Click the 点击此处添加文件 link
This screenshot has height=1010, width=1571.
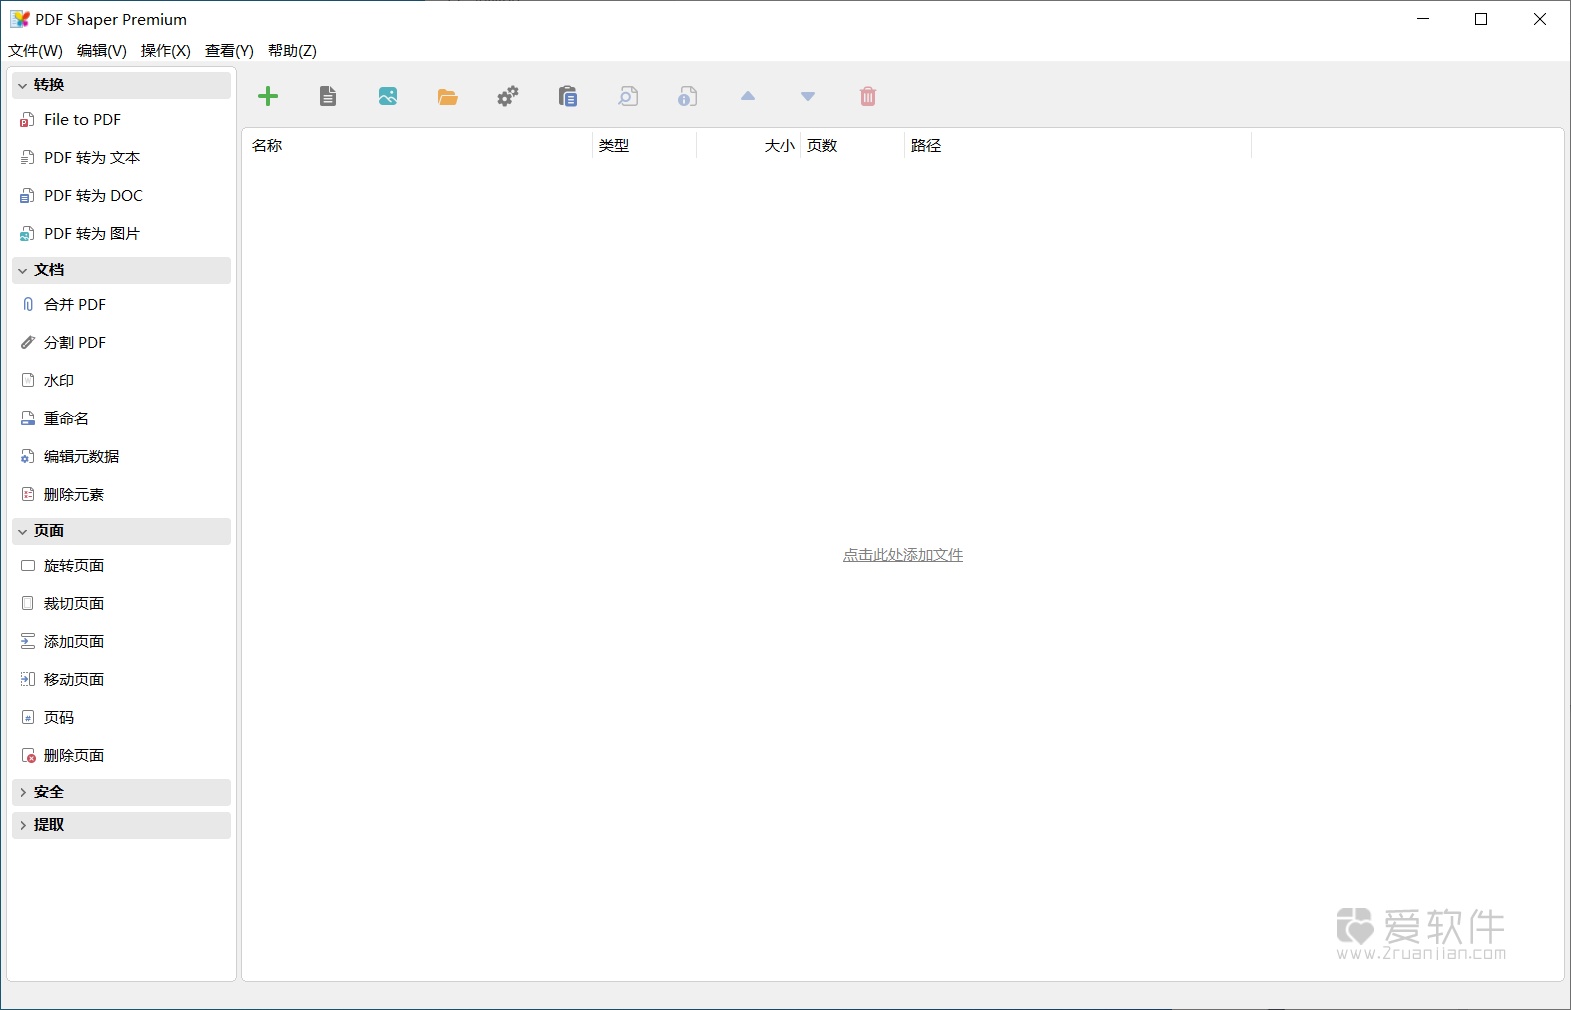tap(903, 555)
